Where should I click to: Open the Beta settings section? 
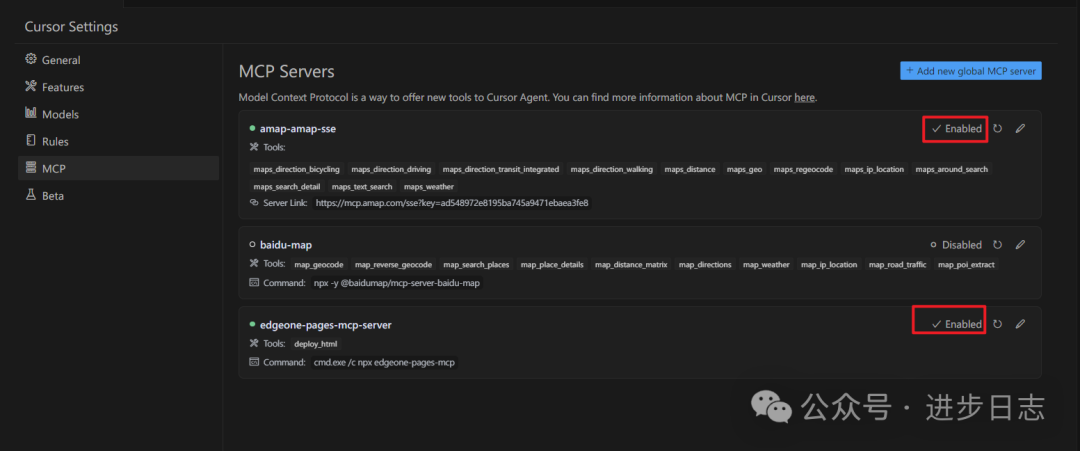point(118,196)
